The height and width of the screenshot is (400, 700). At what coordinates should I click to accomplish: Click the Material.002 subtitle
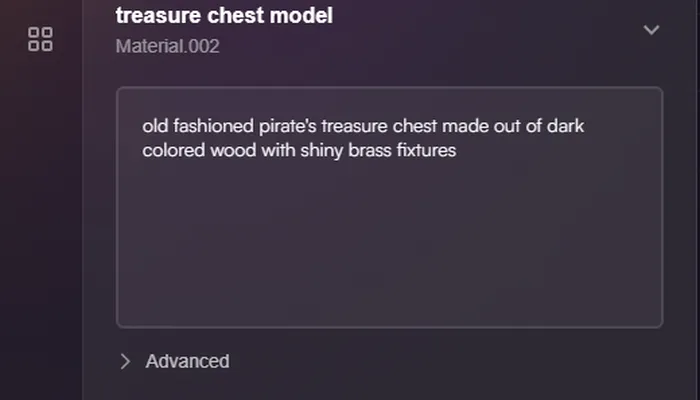(167, 46)
